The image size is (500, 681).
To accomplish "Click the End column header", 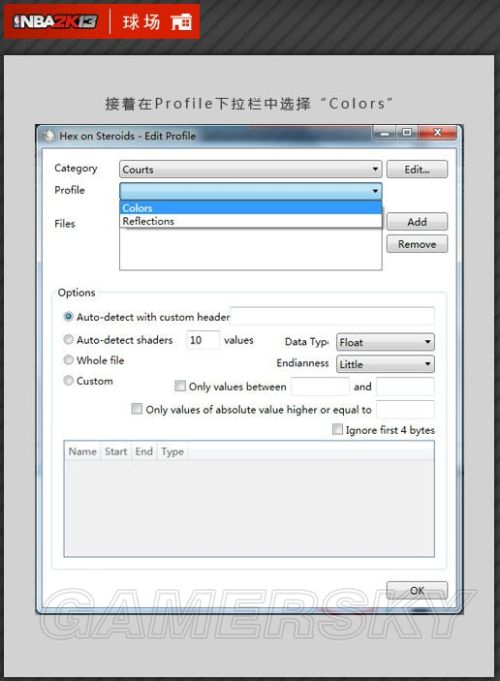I will pos(144,451).
